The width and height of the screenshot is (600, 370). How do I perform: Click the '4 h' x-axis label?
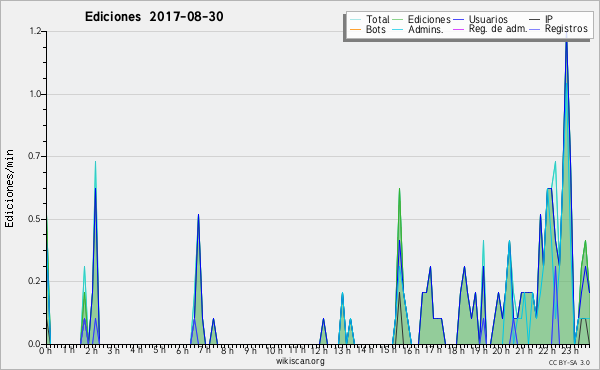[x=136, y=350]
